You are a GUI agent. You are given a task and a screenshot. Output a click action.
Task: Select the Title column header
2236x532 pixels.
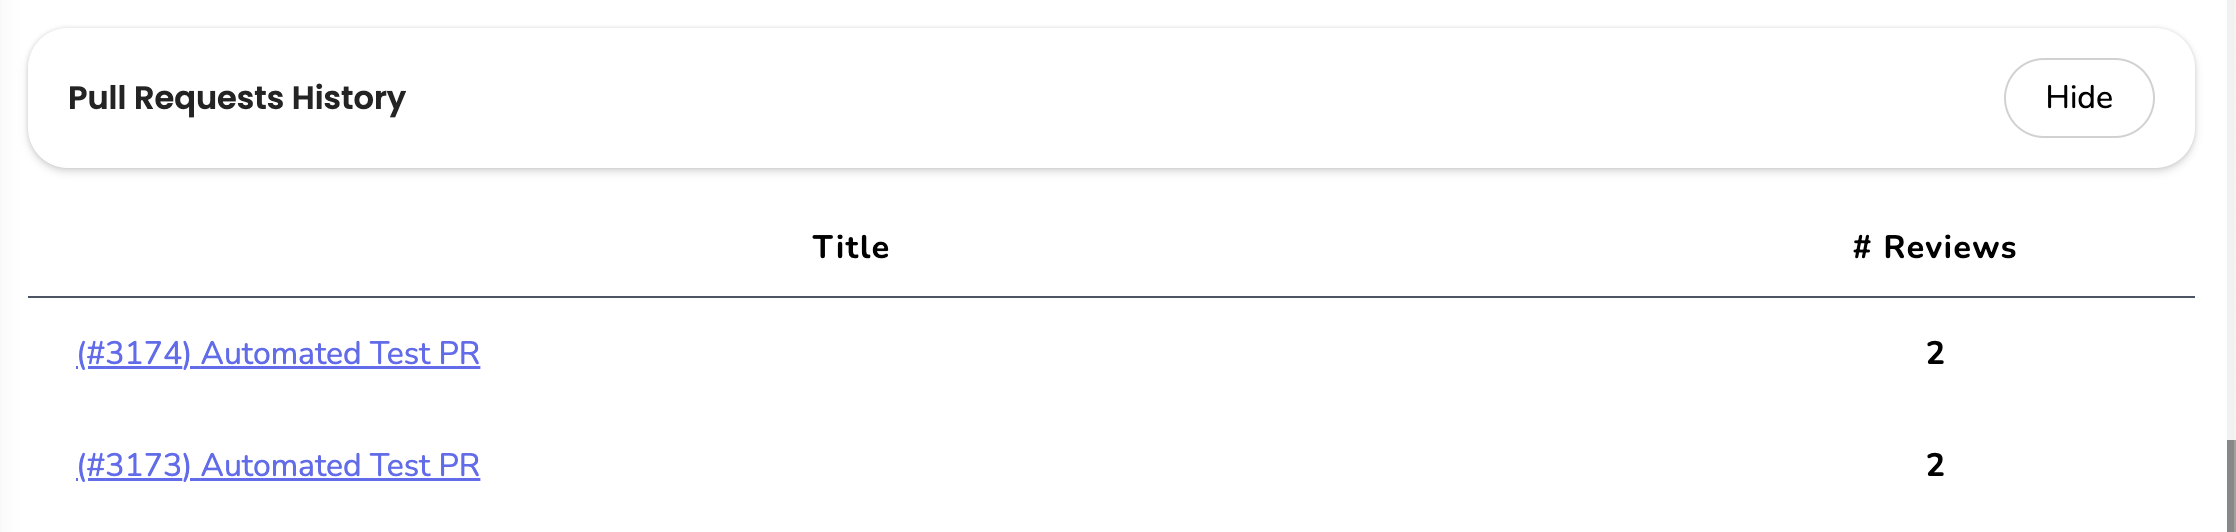(850, 247)
